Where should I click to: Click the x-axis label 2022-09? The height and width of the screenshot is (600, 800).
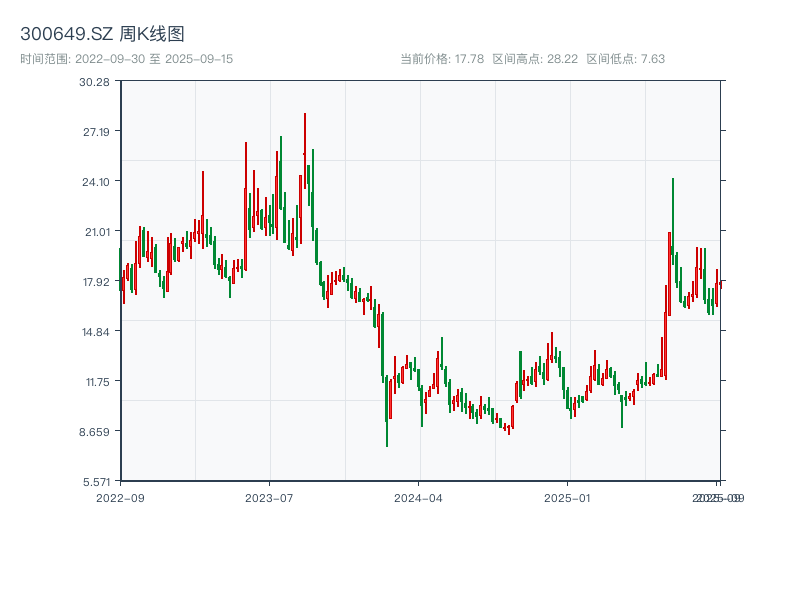point(120,498)
